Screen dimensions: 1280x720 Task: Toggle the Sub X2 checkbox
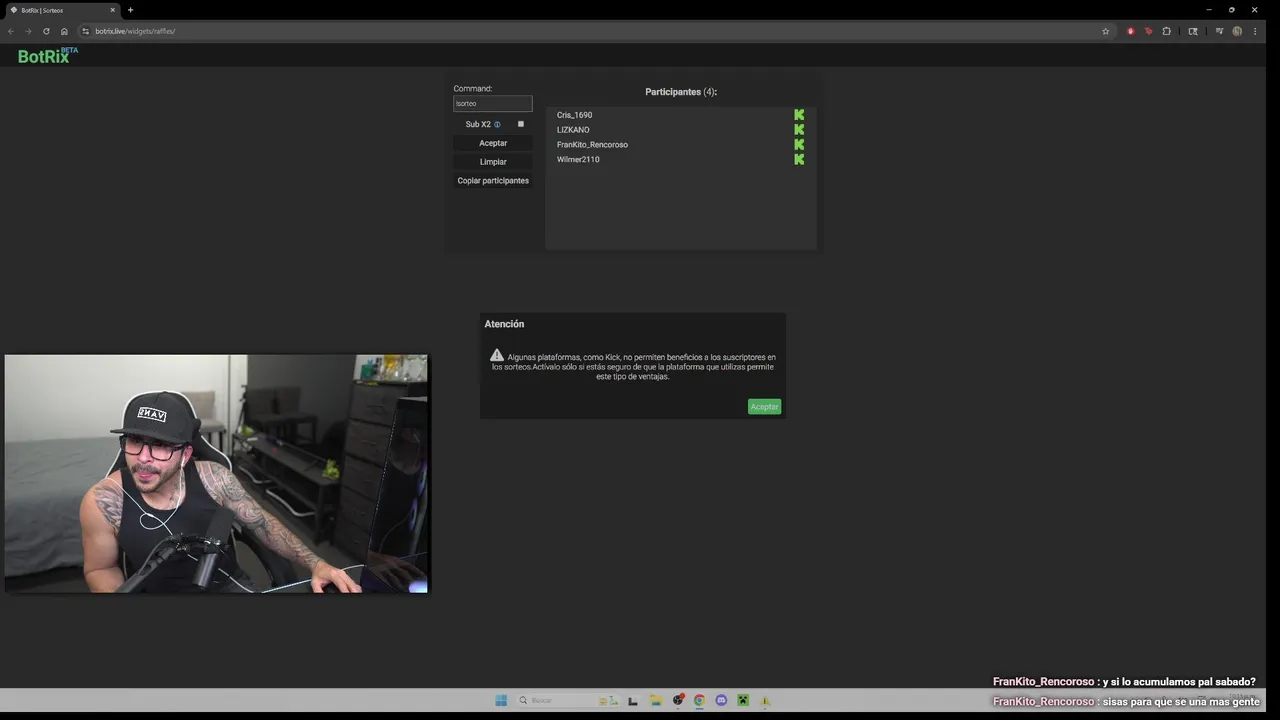521,124
